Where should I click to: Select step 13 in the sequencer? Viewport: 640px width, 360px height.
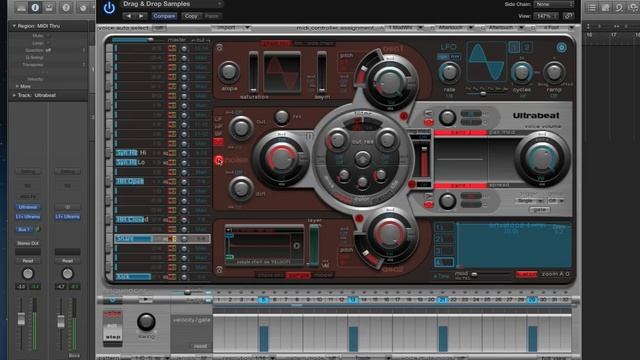coord(353,300)
